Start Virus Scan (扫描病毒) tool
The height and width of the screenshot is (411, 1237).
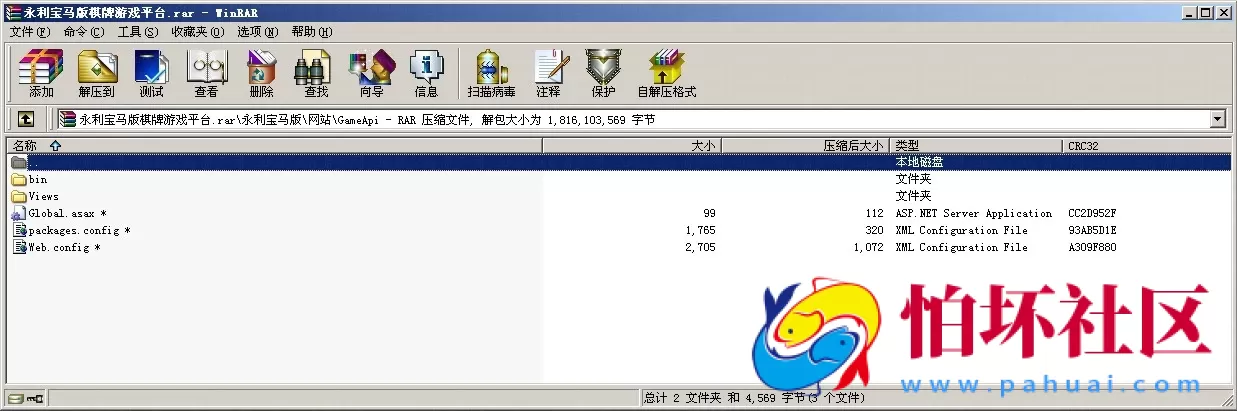click(491, 74)
